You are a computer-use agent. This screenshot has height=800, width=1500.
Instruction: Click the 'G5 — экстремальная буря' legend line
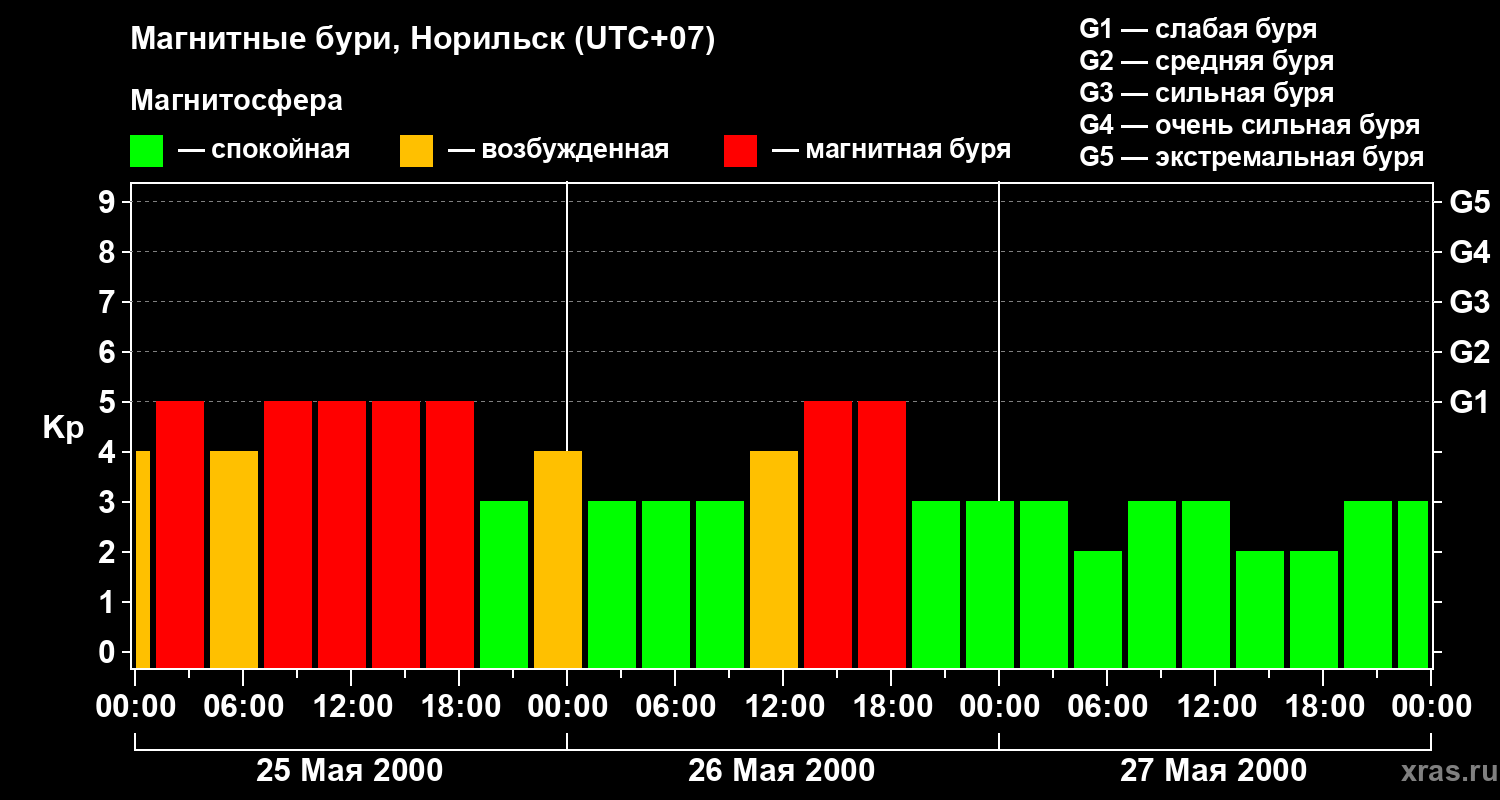[x=1252, y=157]
